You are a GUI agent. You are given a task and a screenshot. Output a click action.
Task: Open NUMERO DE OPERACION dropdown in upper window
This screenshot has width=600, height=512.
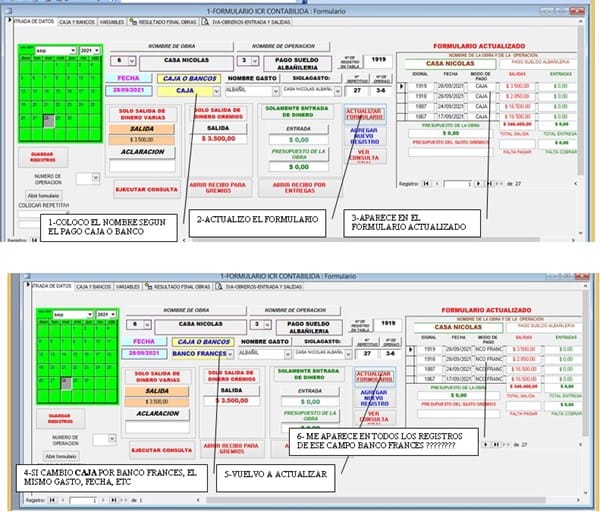tap(96, 178)
